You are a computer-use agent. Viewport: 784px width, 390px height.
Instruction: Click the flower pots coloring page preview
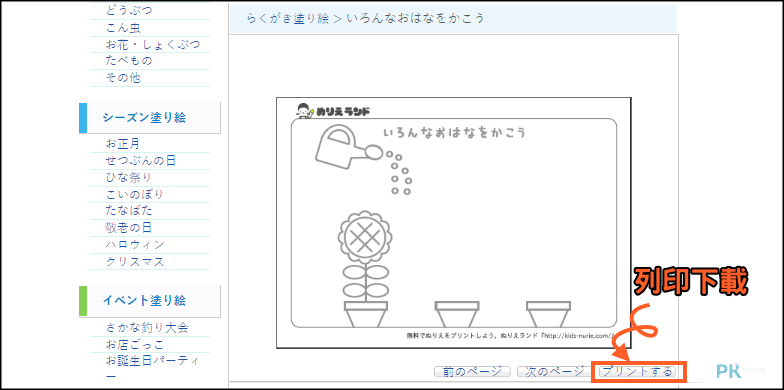pyautogui.click(x=454, y=223)
